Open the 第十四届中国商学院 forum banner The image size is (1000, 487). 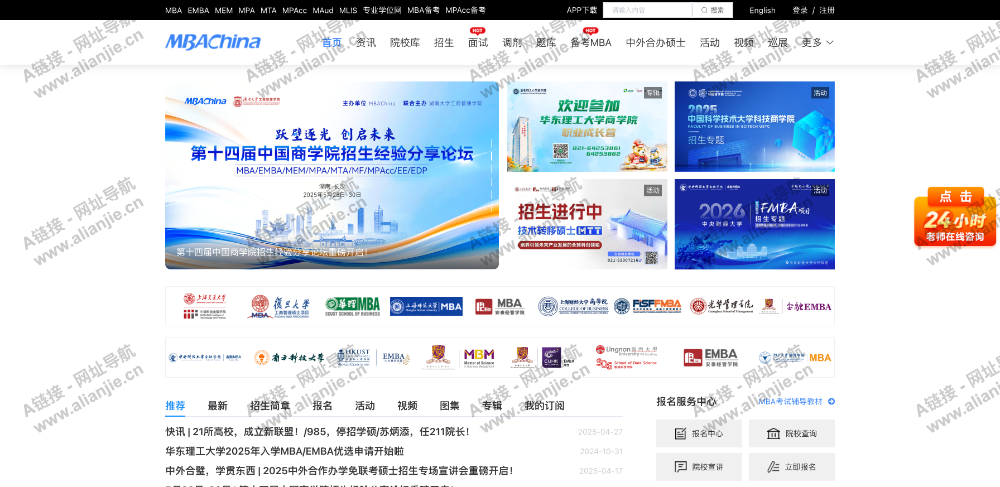tap(331, 175)
